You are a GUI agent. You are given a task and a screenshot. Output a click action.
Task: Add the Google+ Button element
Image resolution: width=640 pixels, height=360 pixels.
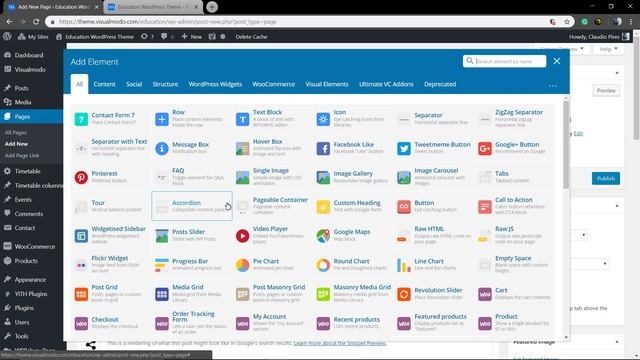(x=514, y=148)
